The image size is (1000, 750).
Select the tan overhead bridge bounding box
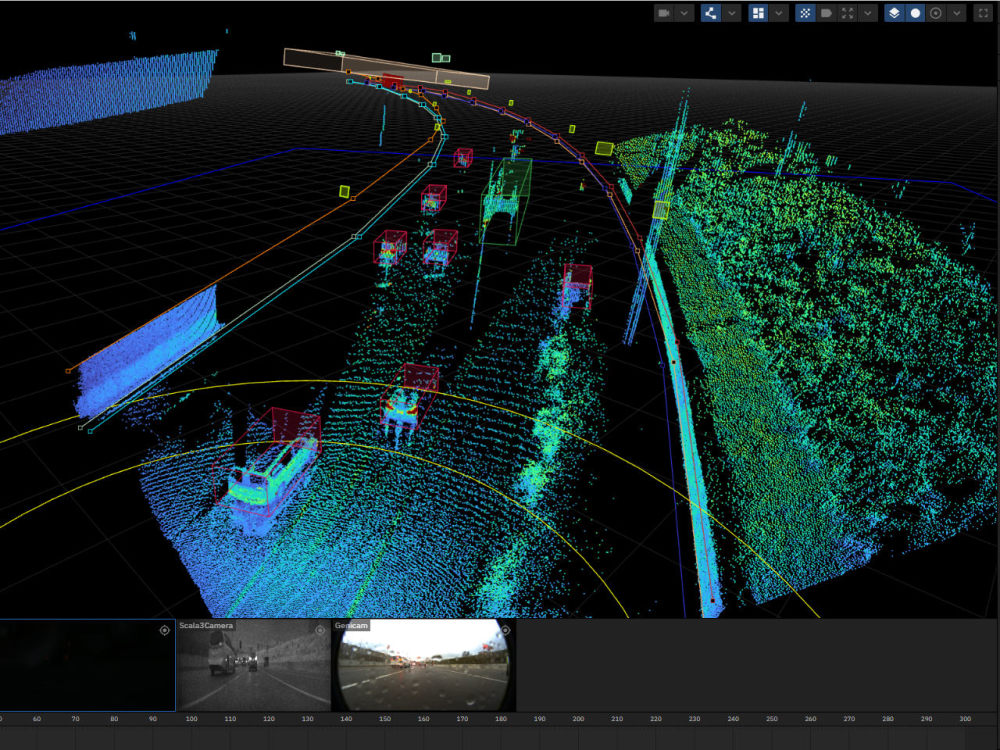coord(386,68)
